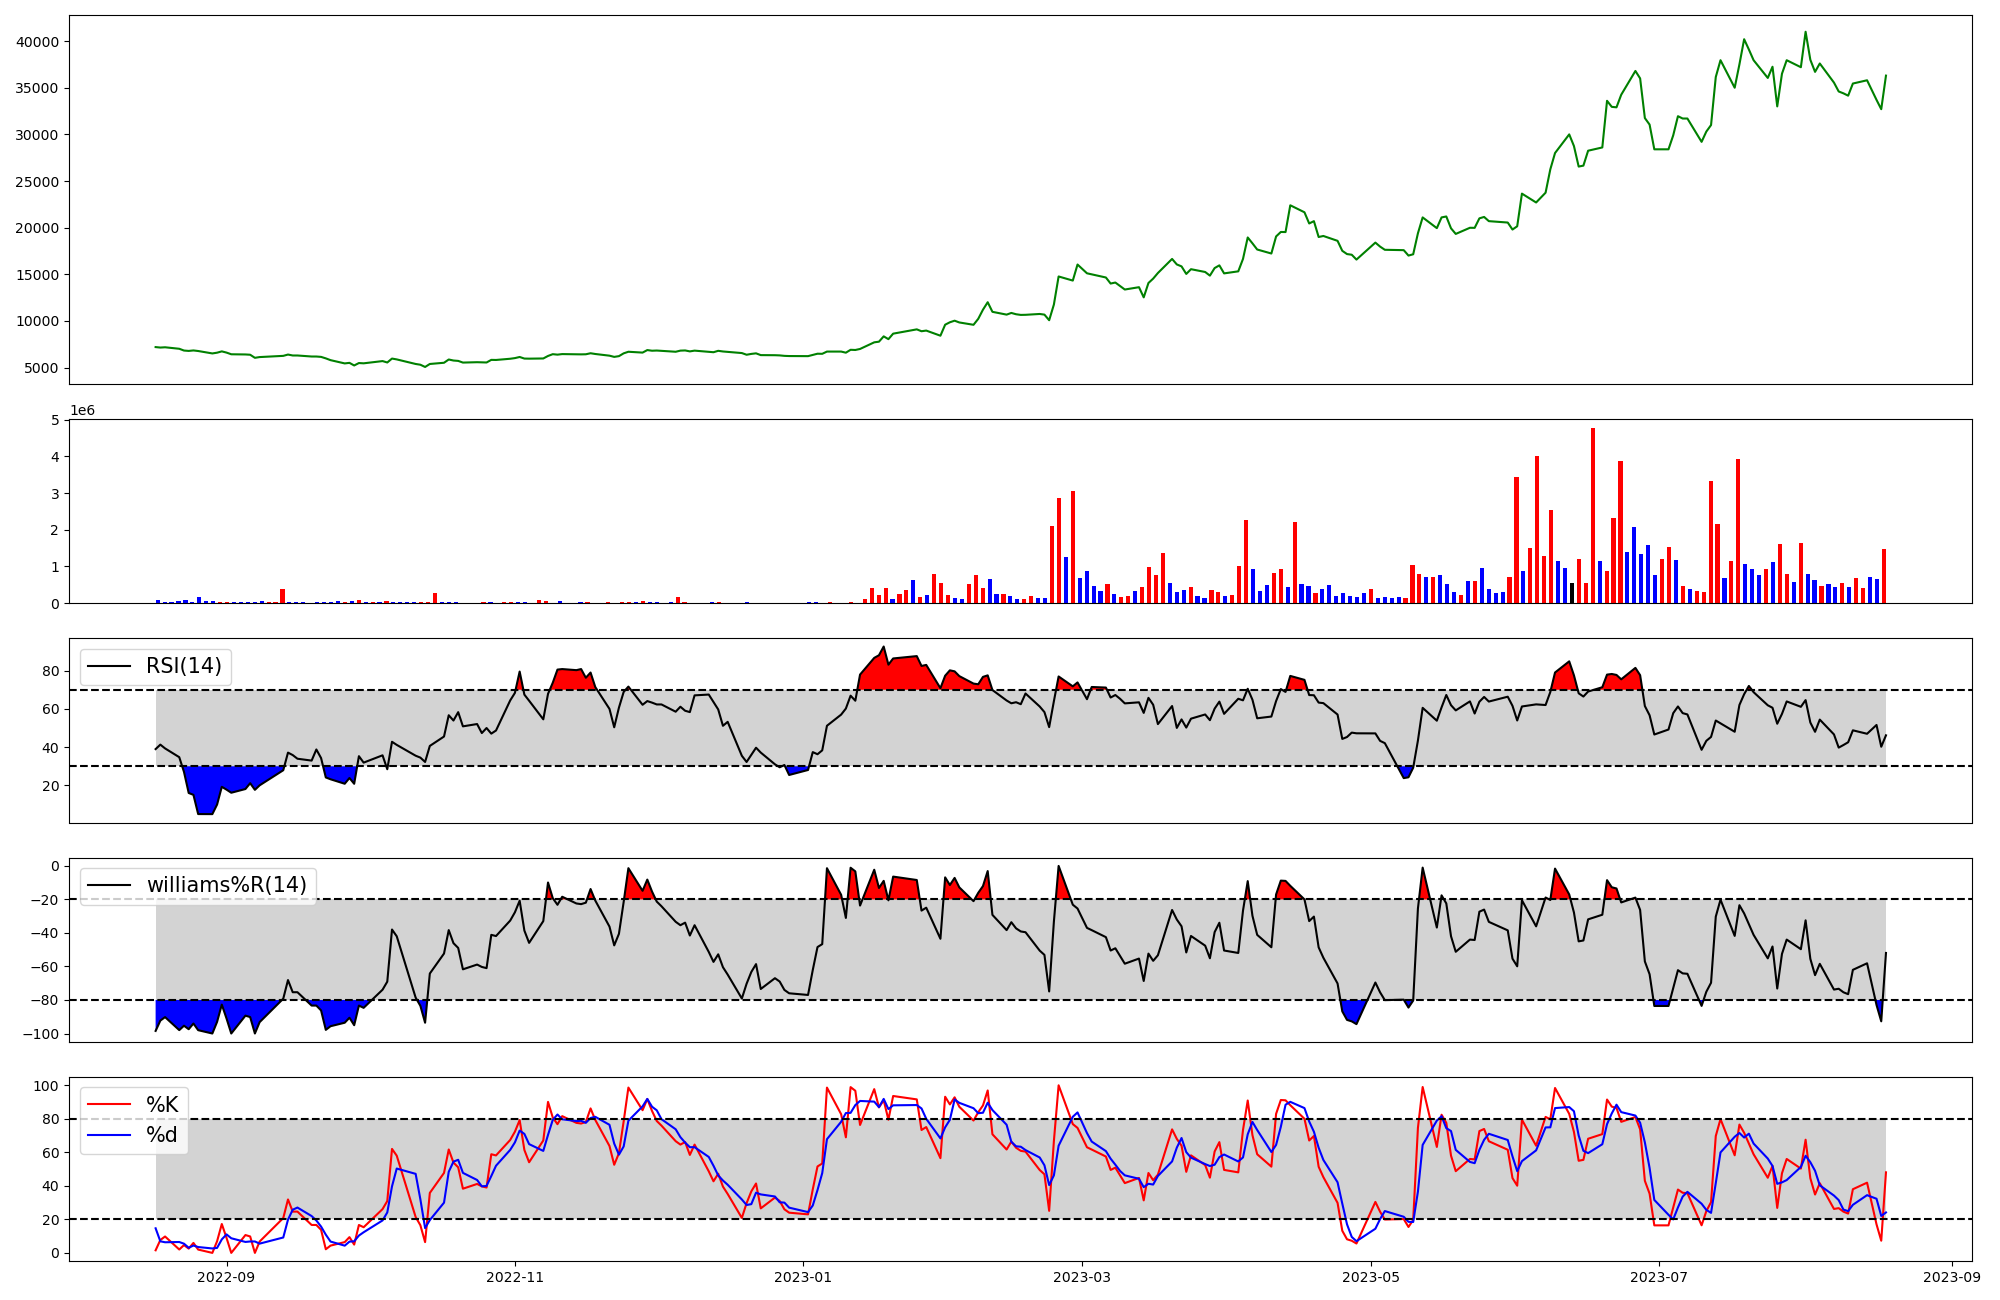Click the 1e6 volume scale label
The width and height of the screenshot is (2000, 1300).
click(82, 411)
